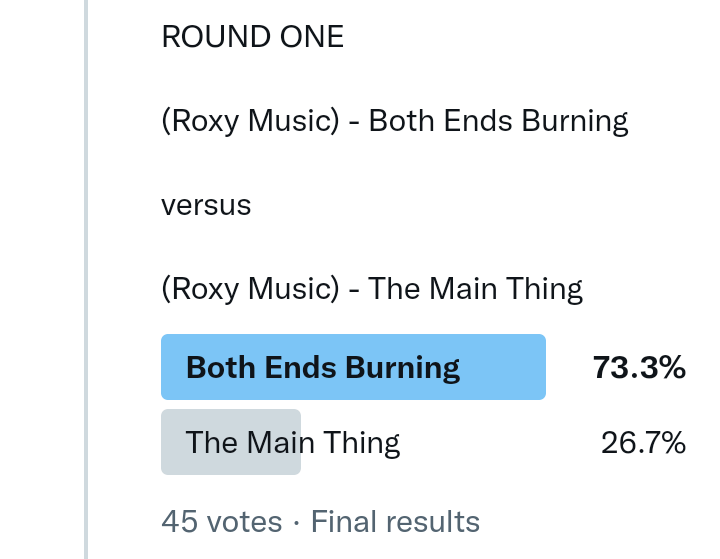Select the blue Both Ends Burning poll bar
The width and height of the screenshot is (720, 559).
tap(500, 367)
